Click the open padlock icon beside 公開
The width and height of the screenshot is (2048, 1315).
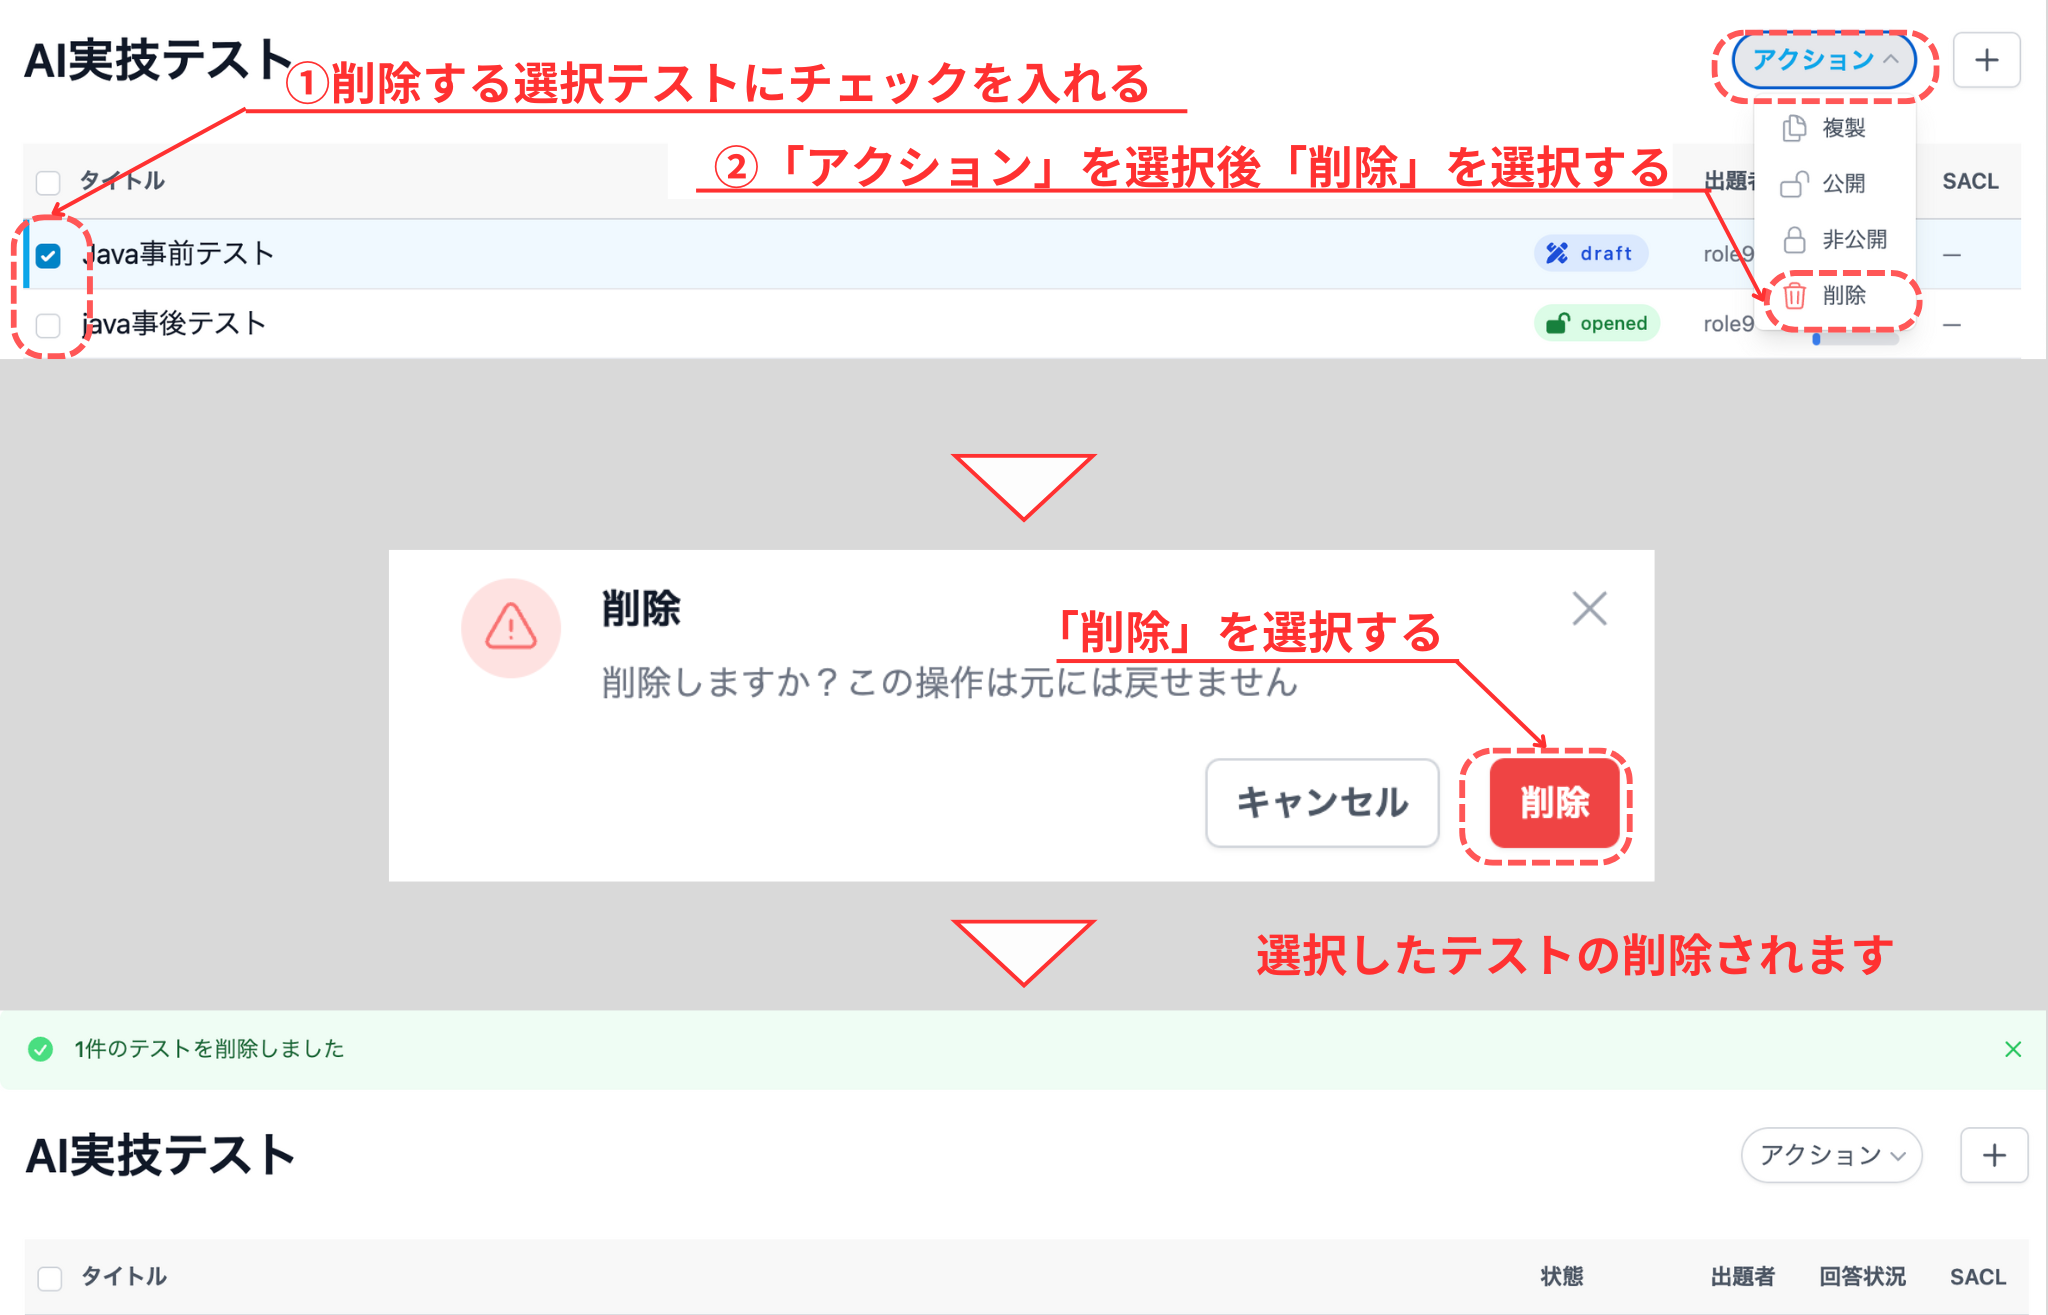1793,184
